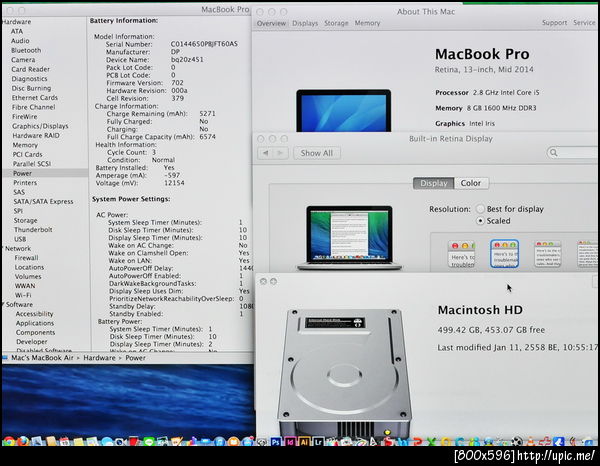Select SATA/SATA Express in the sidebar
Viewport: 600px width, 466px height.
[x=43, y=202]
